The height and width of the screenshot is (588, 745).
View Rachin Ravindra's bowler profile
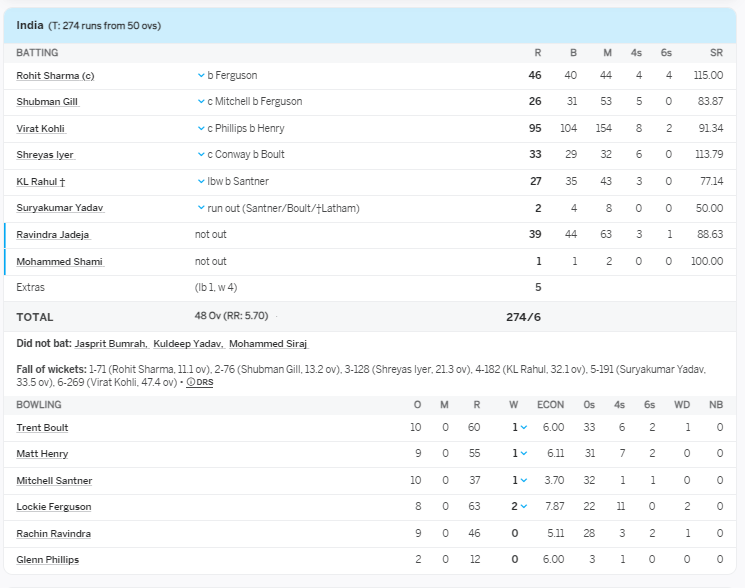pos(53,534)
